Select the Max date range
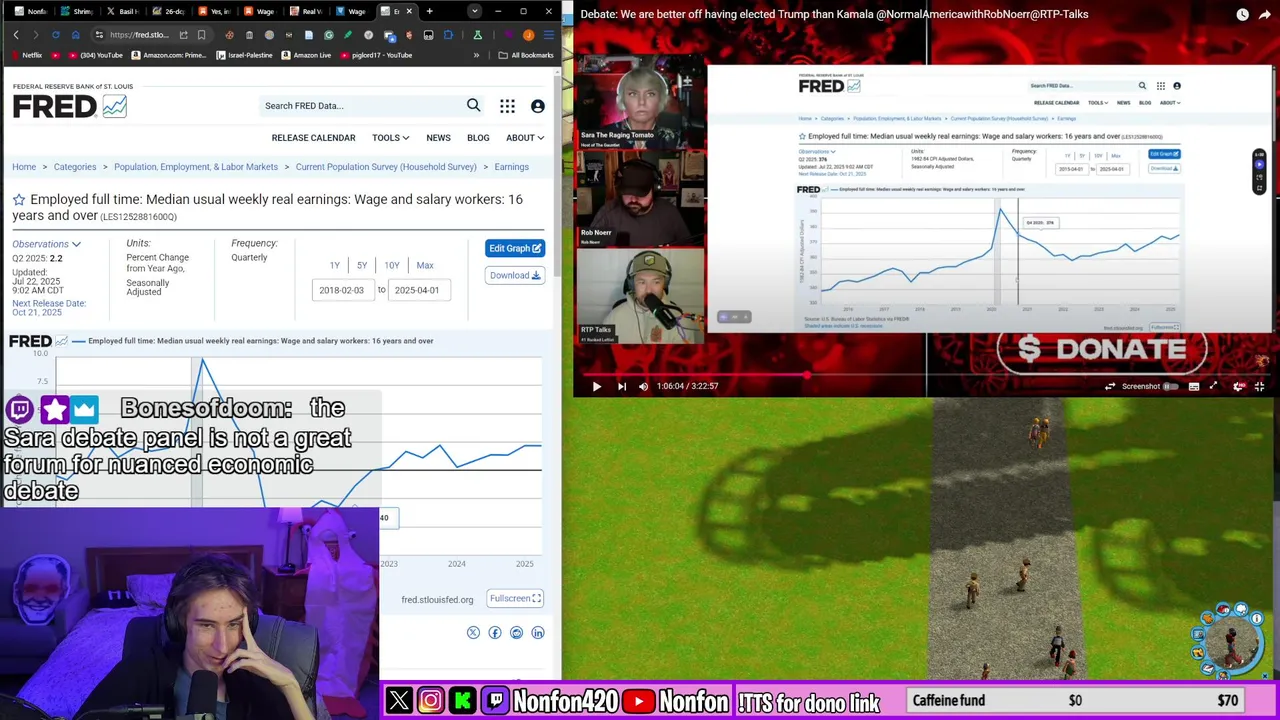The height and width of the screenshot is (720, 1280). click(x=425, y=265)
